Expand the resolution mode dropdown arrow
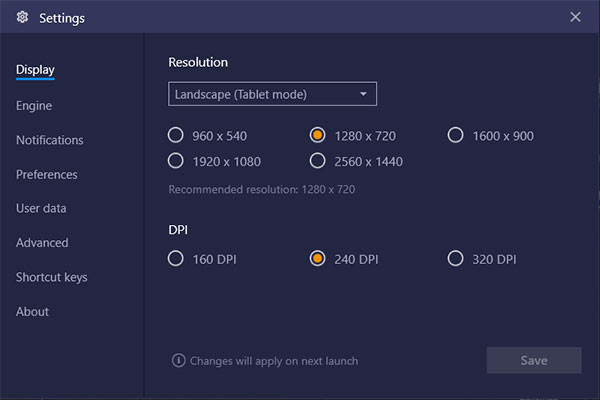The height and width of the screenshot is (400, 600). click(363, 94)
